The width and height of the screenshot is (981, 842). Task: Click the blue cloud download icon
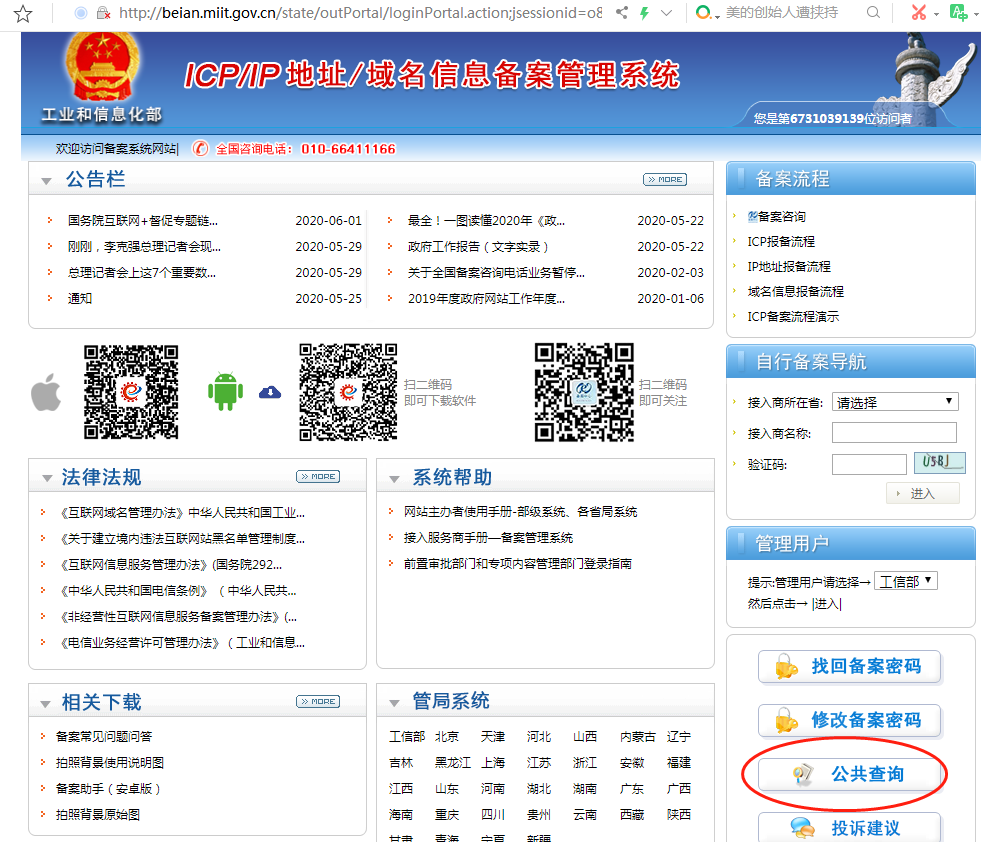[x=270, y=392]
